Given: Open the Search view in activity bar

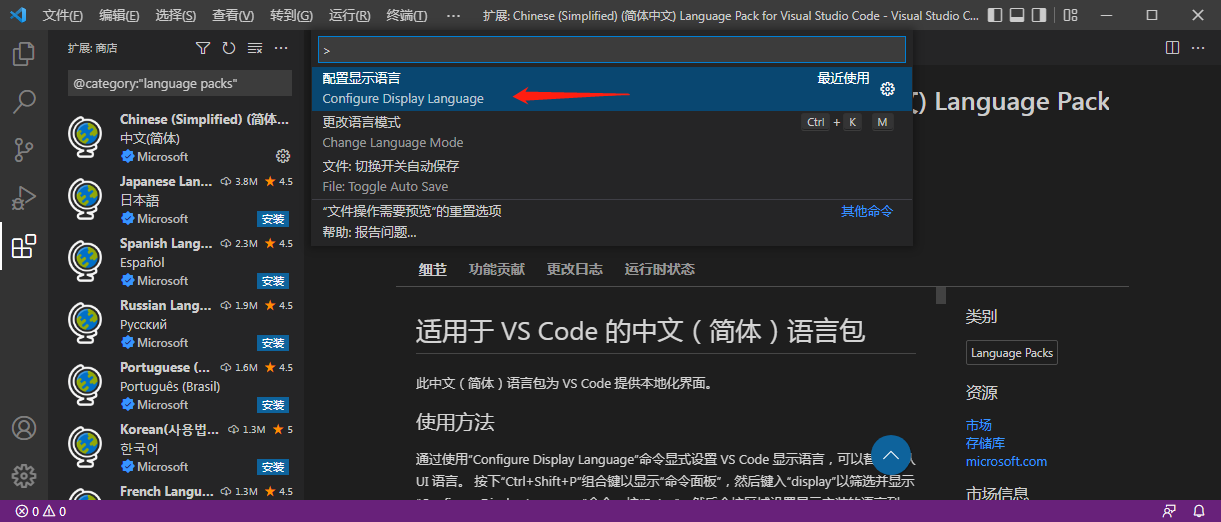Looking at the screenshot, I should pos(24,101).
